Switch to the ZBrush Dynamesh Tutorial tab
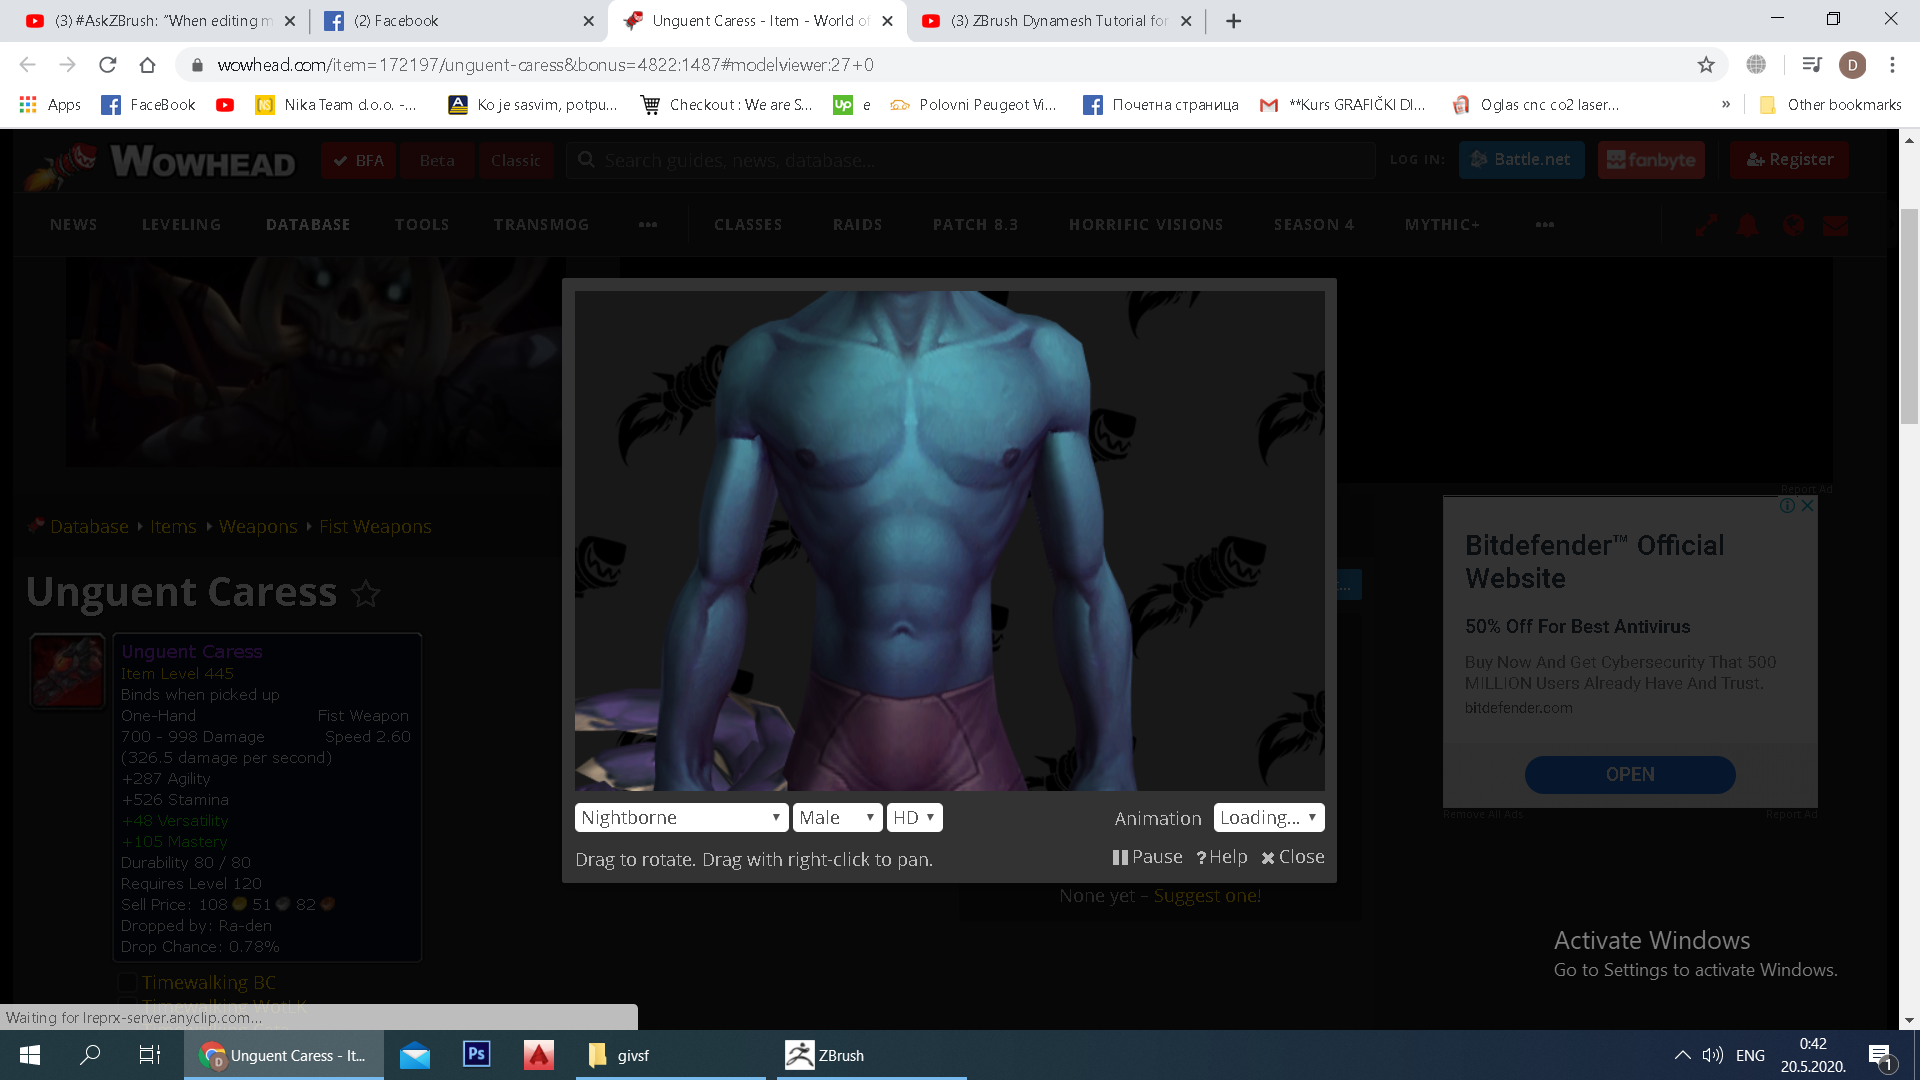The width and height of the screenshot is (1920, 1080). pyautogui.click(x=1057, y=21)
